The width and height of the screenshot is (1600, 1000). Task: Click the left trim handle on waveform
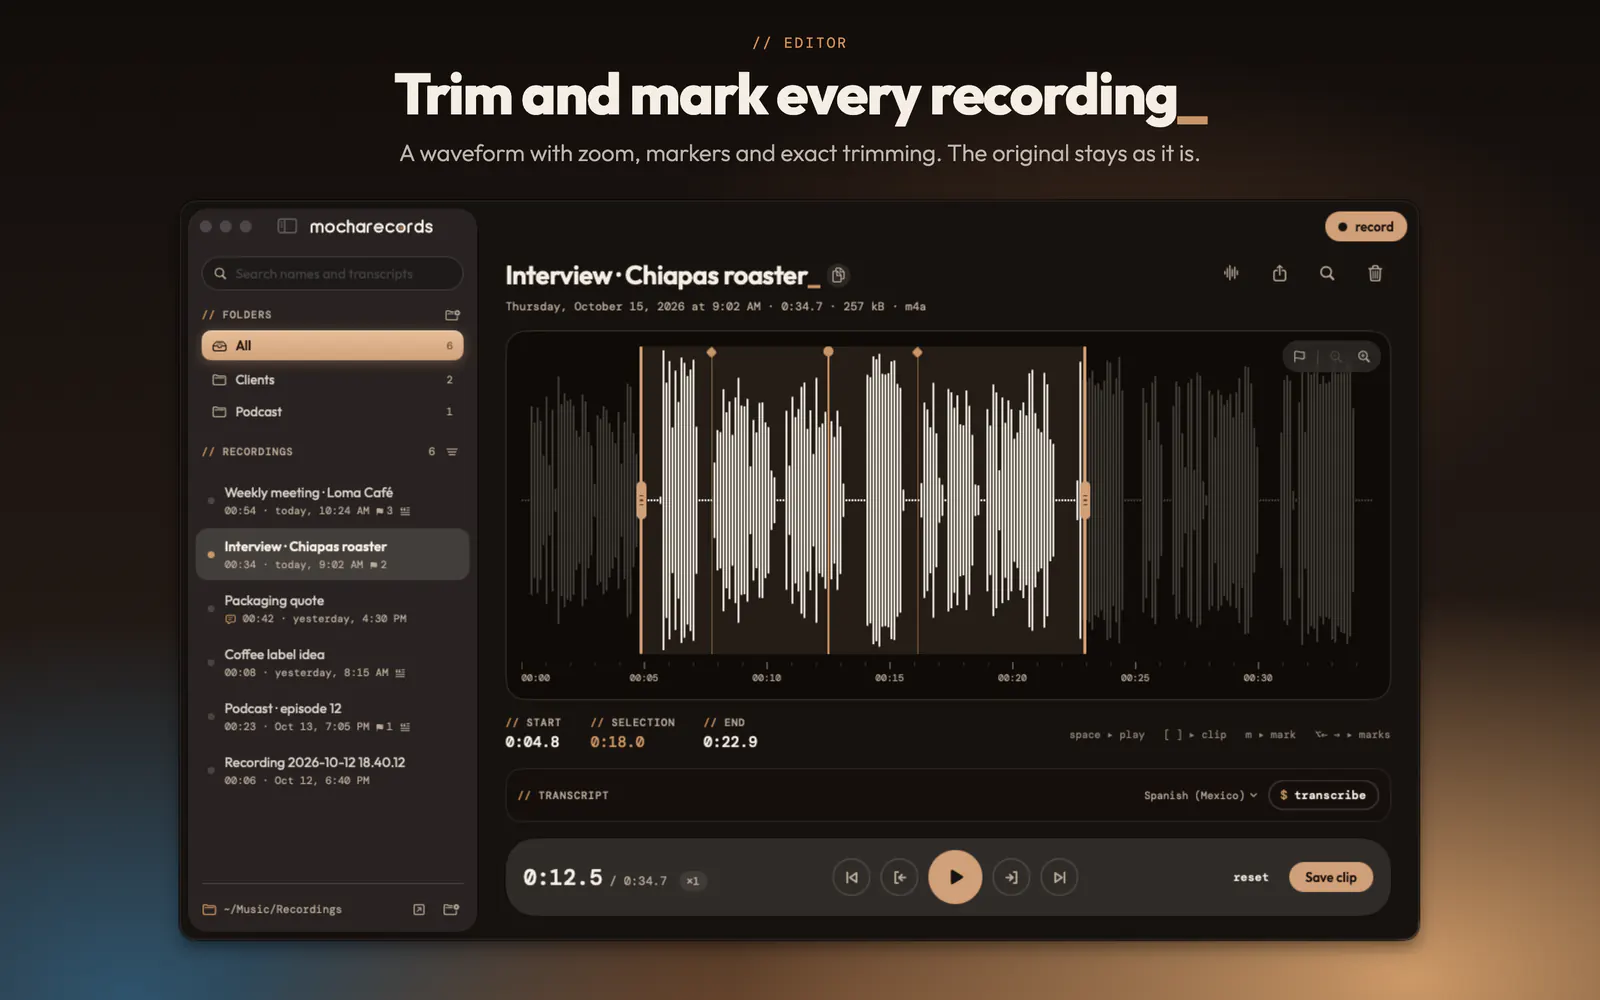pyautogui.click(x=641, y=500)
